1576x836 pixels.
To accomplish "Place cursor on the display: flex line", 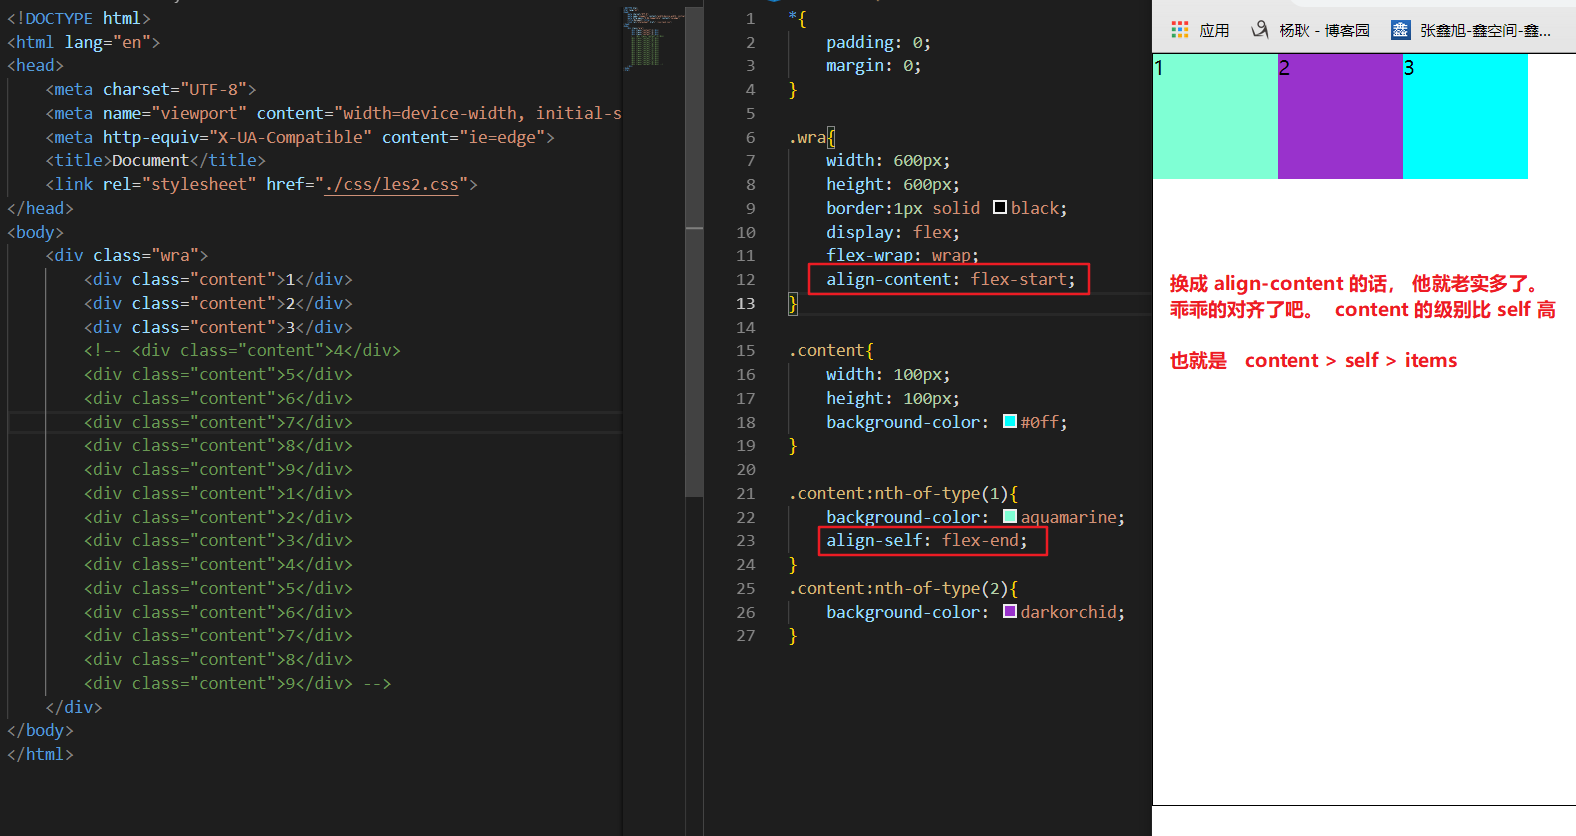I will (x=892, y=232).
